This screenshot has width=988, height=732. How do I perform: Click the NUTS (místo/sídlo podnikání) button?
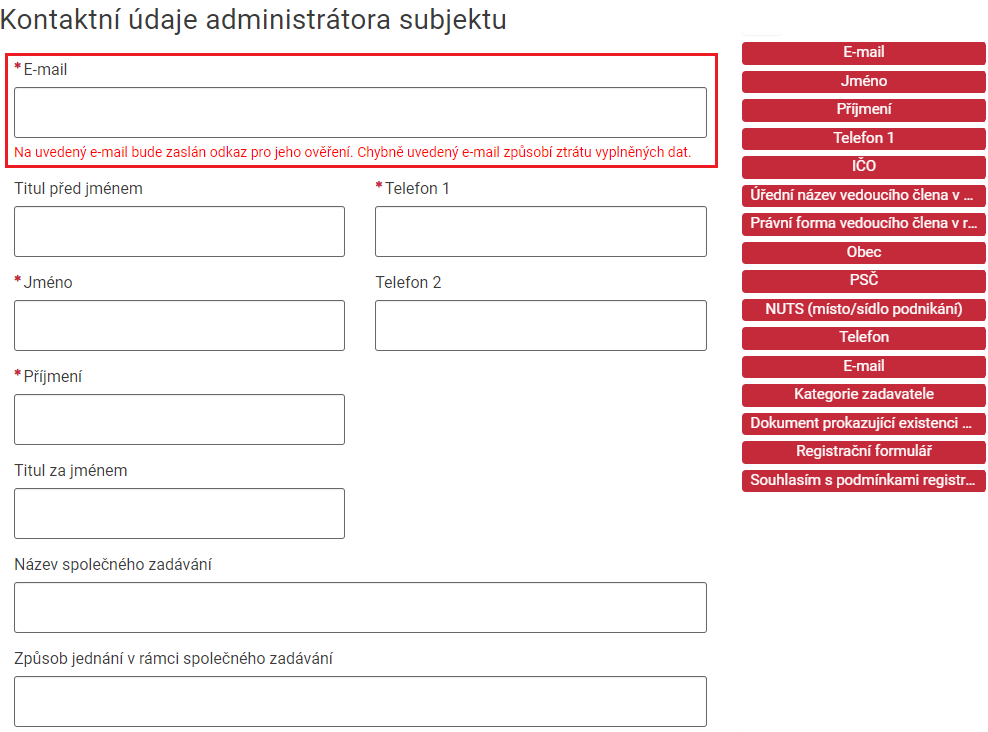(x=863, y=309)
